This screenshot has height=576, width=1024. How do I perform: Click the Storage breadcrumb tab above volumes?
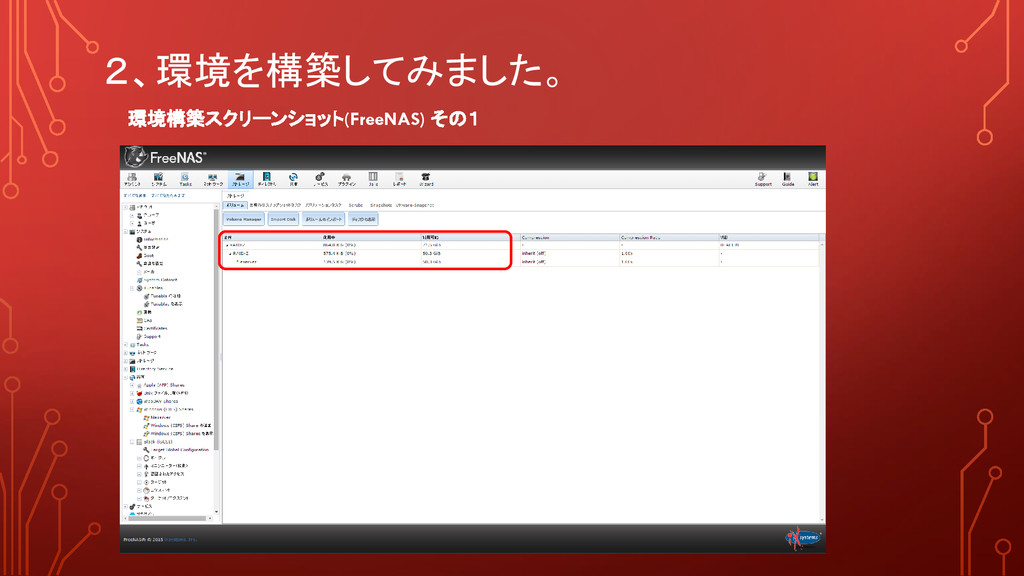[235, 196]
